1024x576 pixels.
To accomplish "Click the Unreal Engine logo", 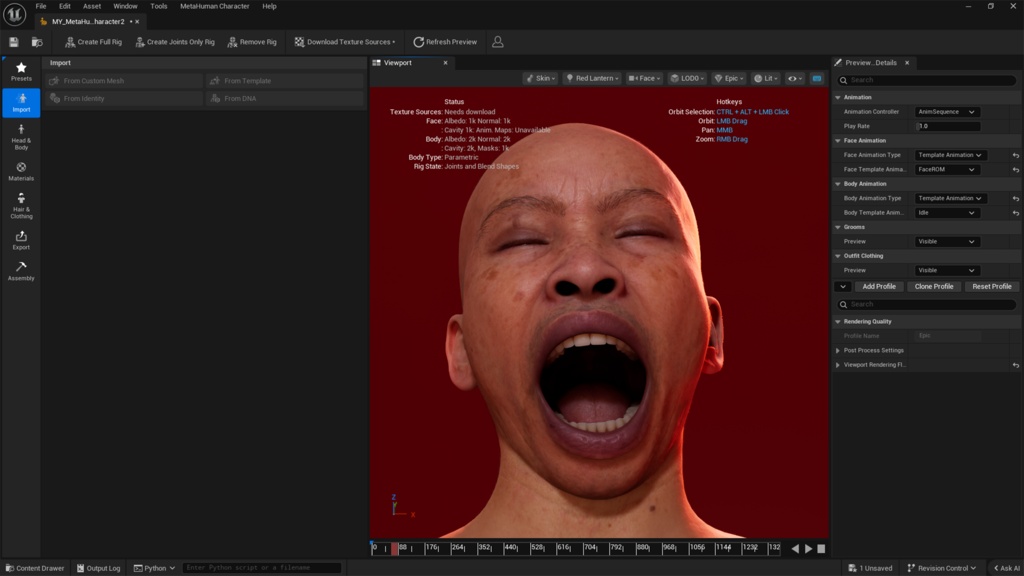I will point(14,14).
